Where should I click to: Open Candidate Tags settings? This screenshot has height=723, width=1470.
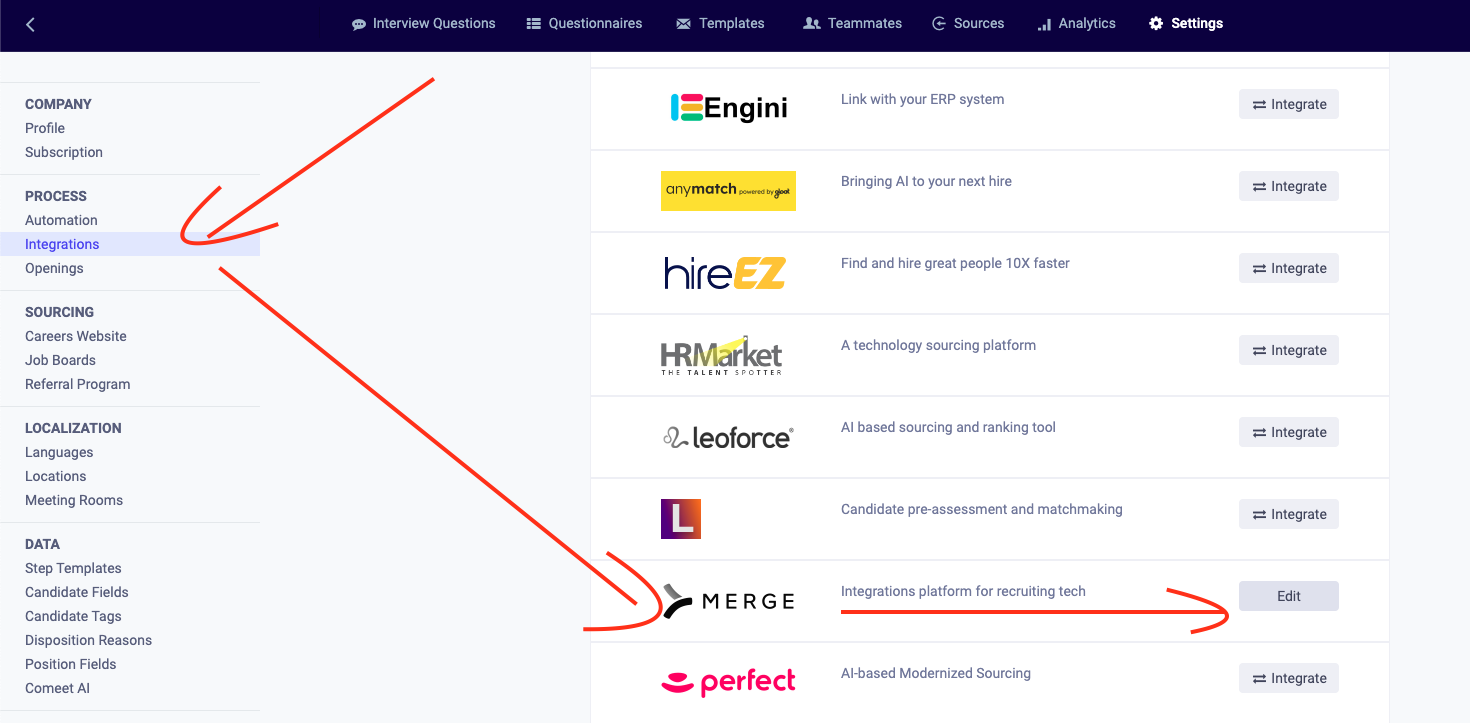pos(73,616)
